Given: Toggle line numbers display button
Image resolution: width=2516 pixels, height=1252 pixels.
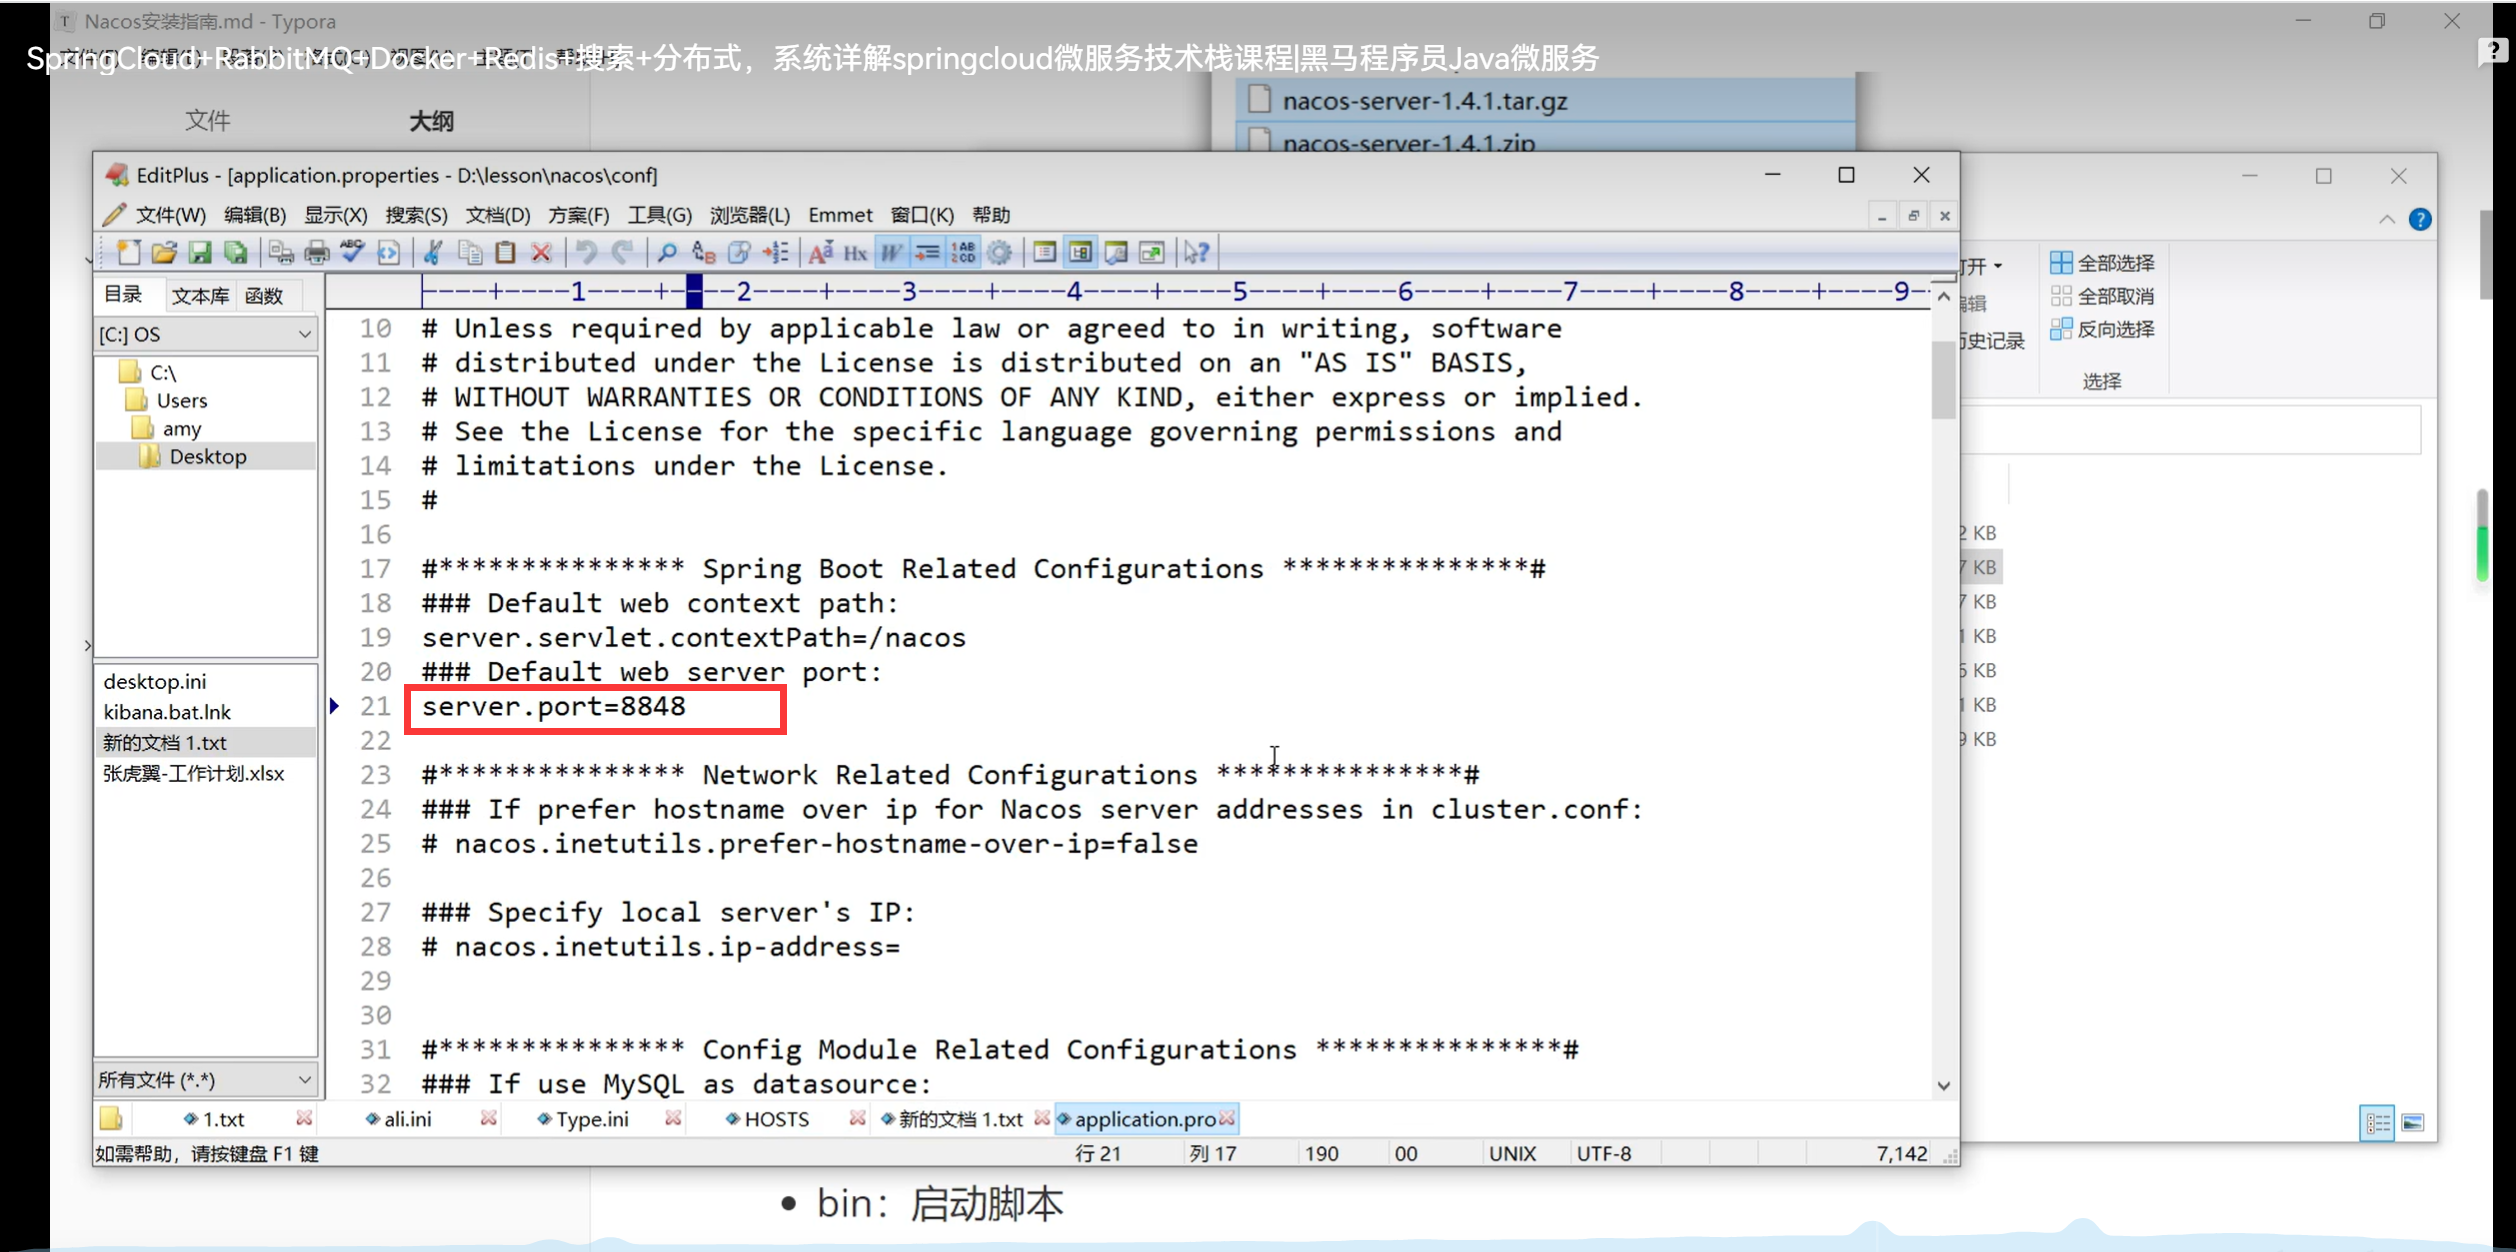Looking at the screenshot, I should [963, 253].
